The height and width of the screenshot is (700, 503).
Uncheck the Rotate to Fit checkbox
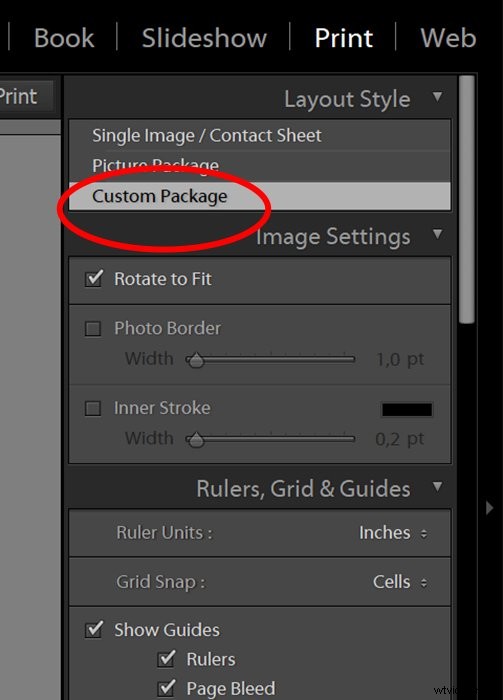94,279
